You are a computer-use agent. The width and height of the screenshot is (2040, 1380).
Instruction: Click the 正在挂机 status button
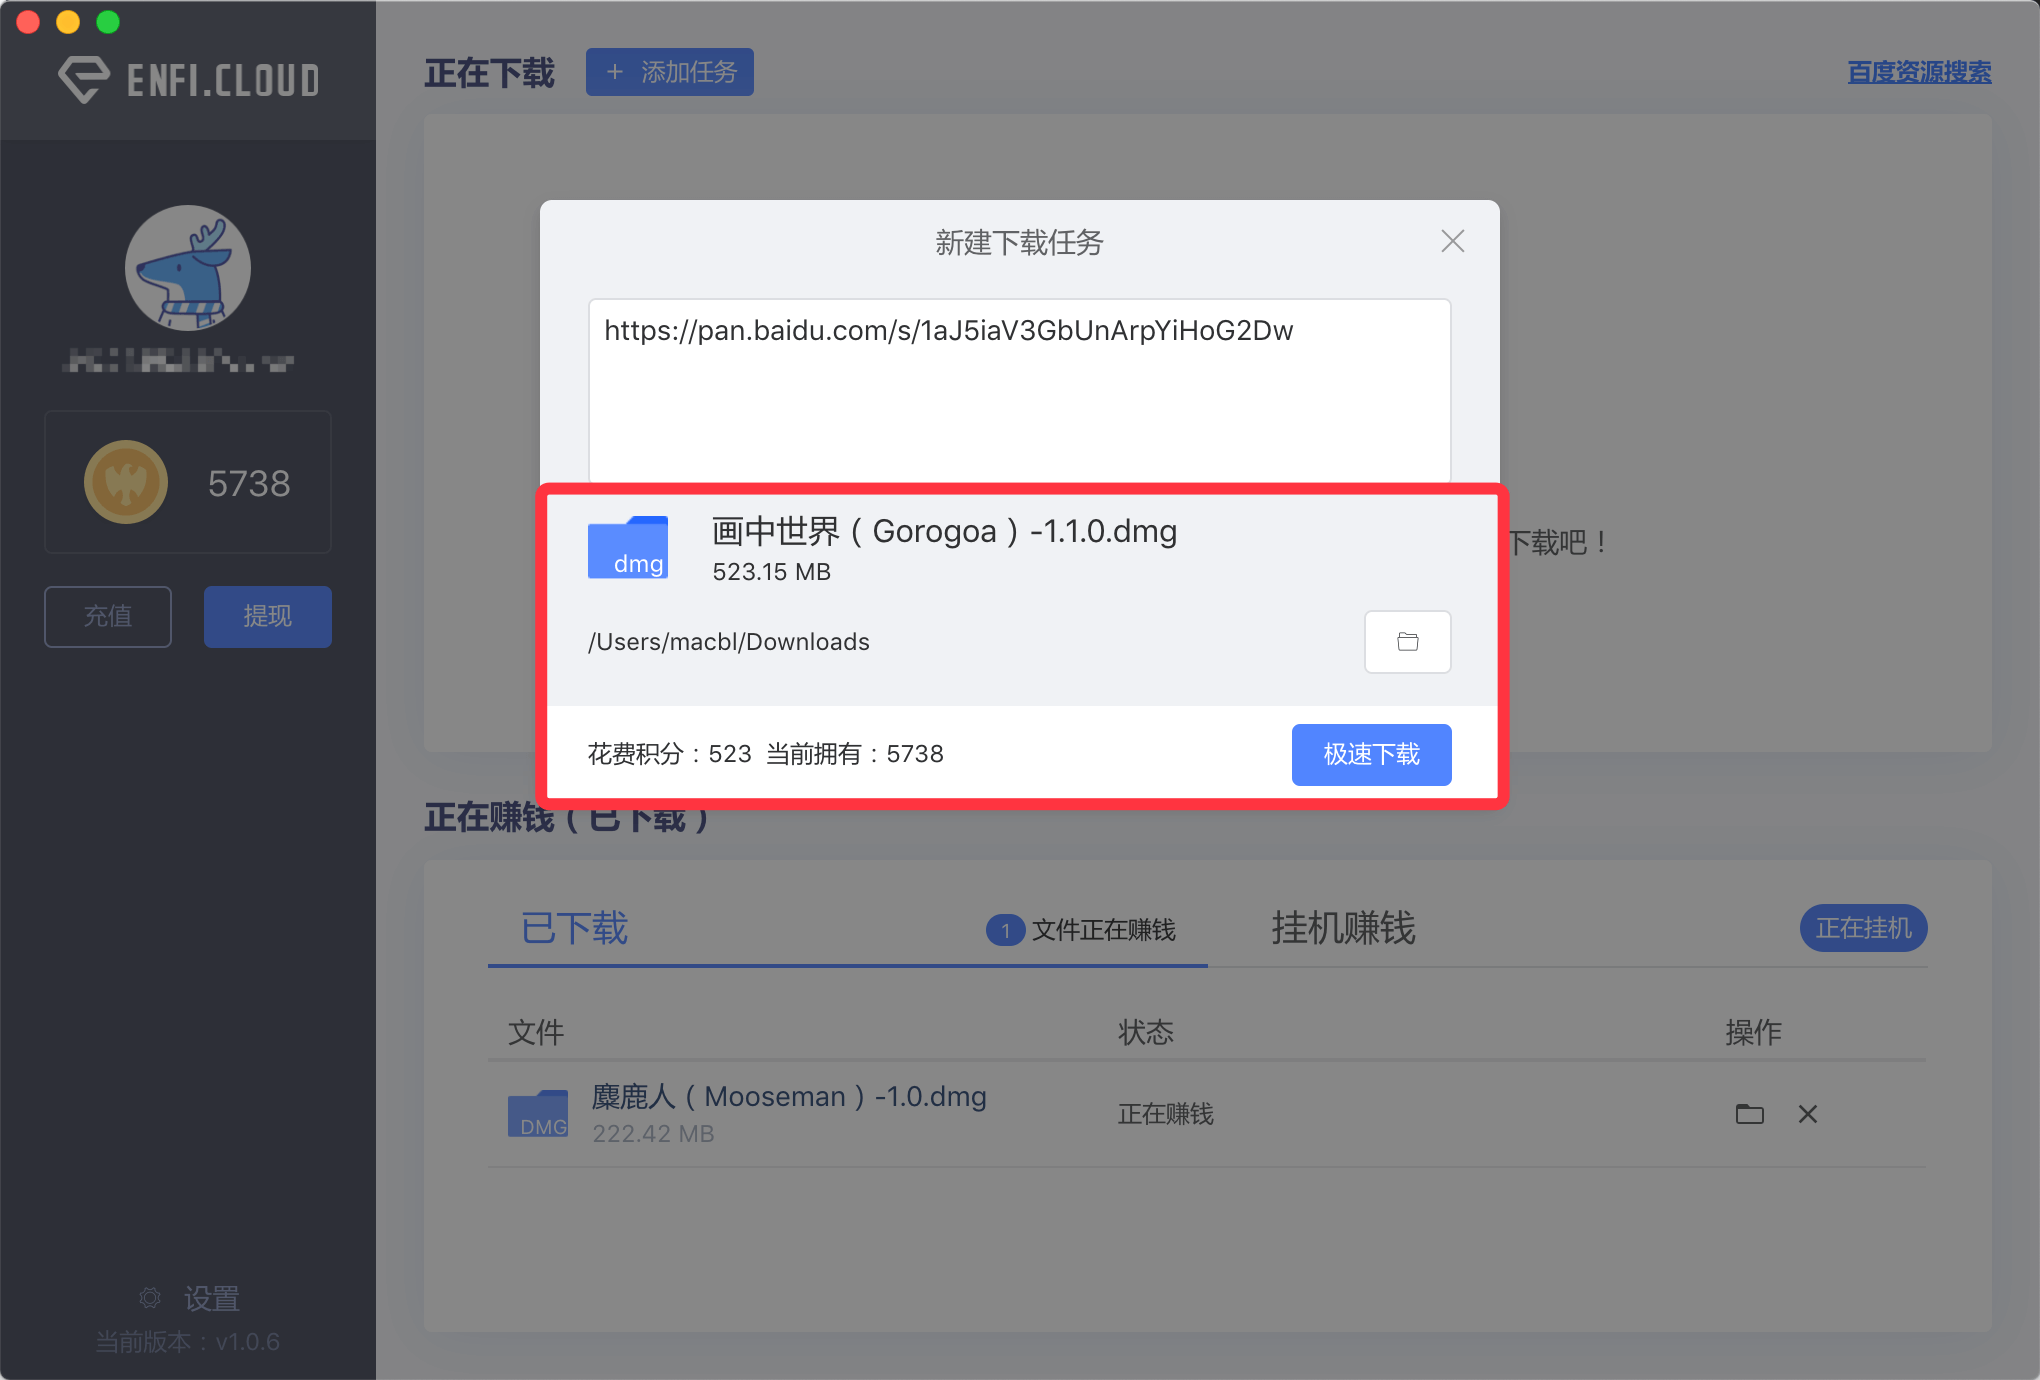(1864, 928)
